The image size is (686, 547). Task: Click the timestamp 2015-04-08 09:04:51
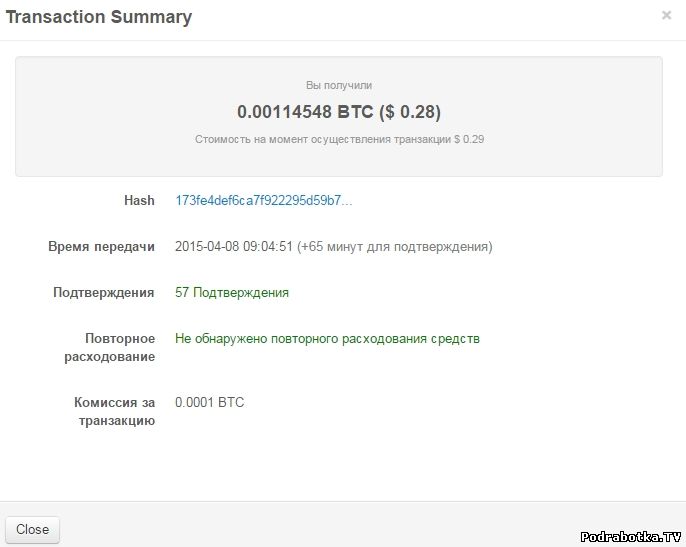tap(233, 246)
